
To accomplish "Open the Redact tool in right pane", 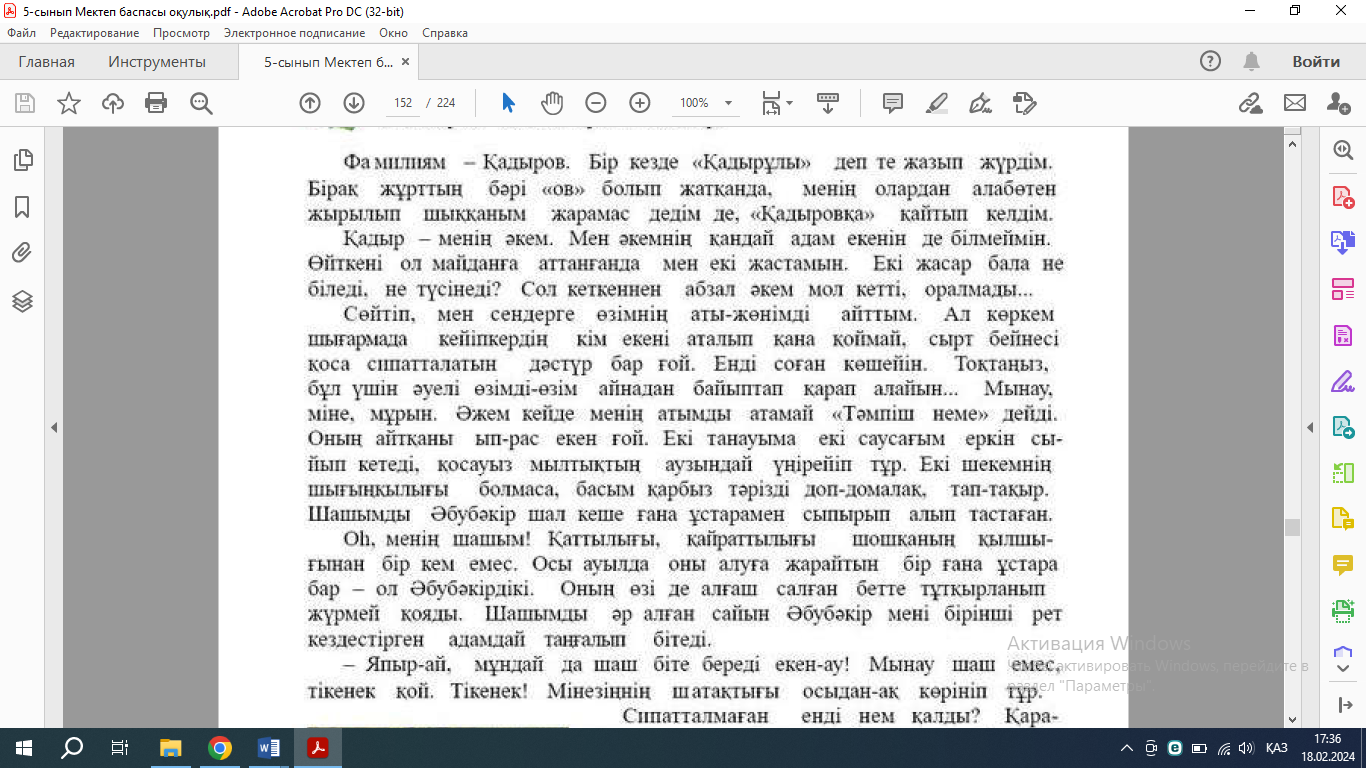I will tap(1343, 335).
